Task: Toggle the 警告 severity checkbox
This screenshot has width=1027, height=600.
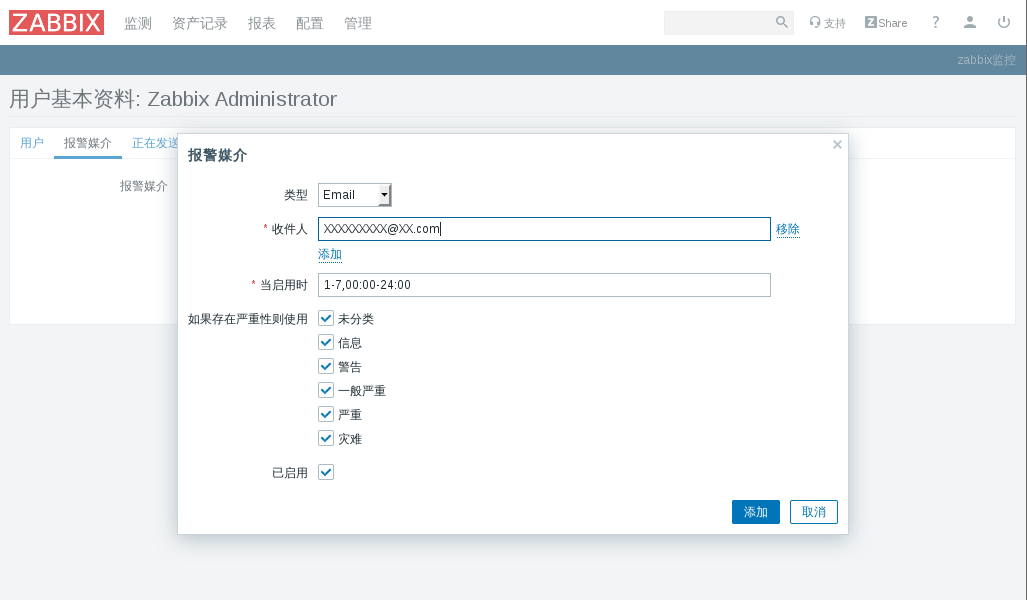Action: [326, 366]
